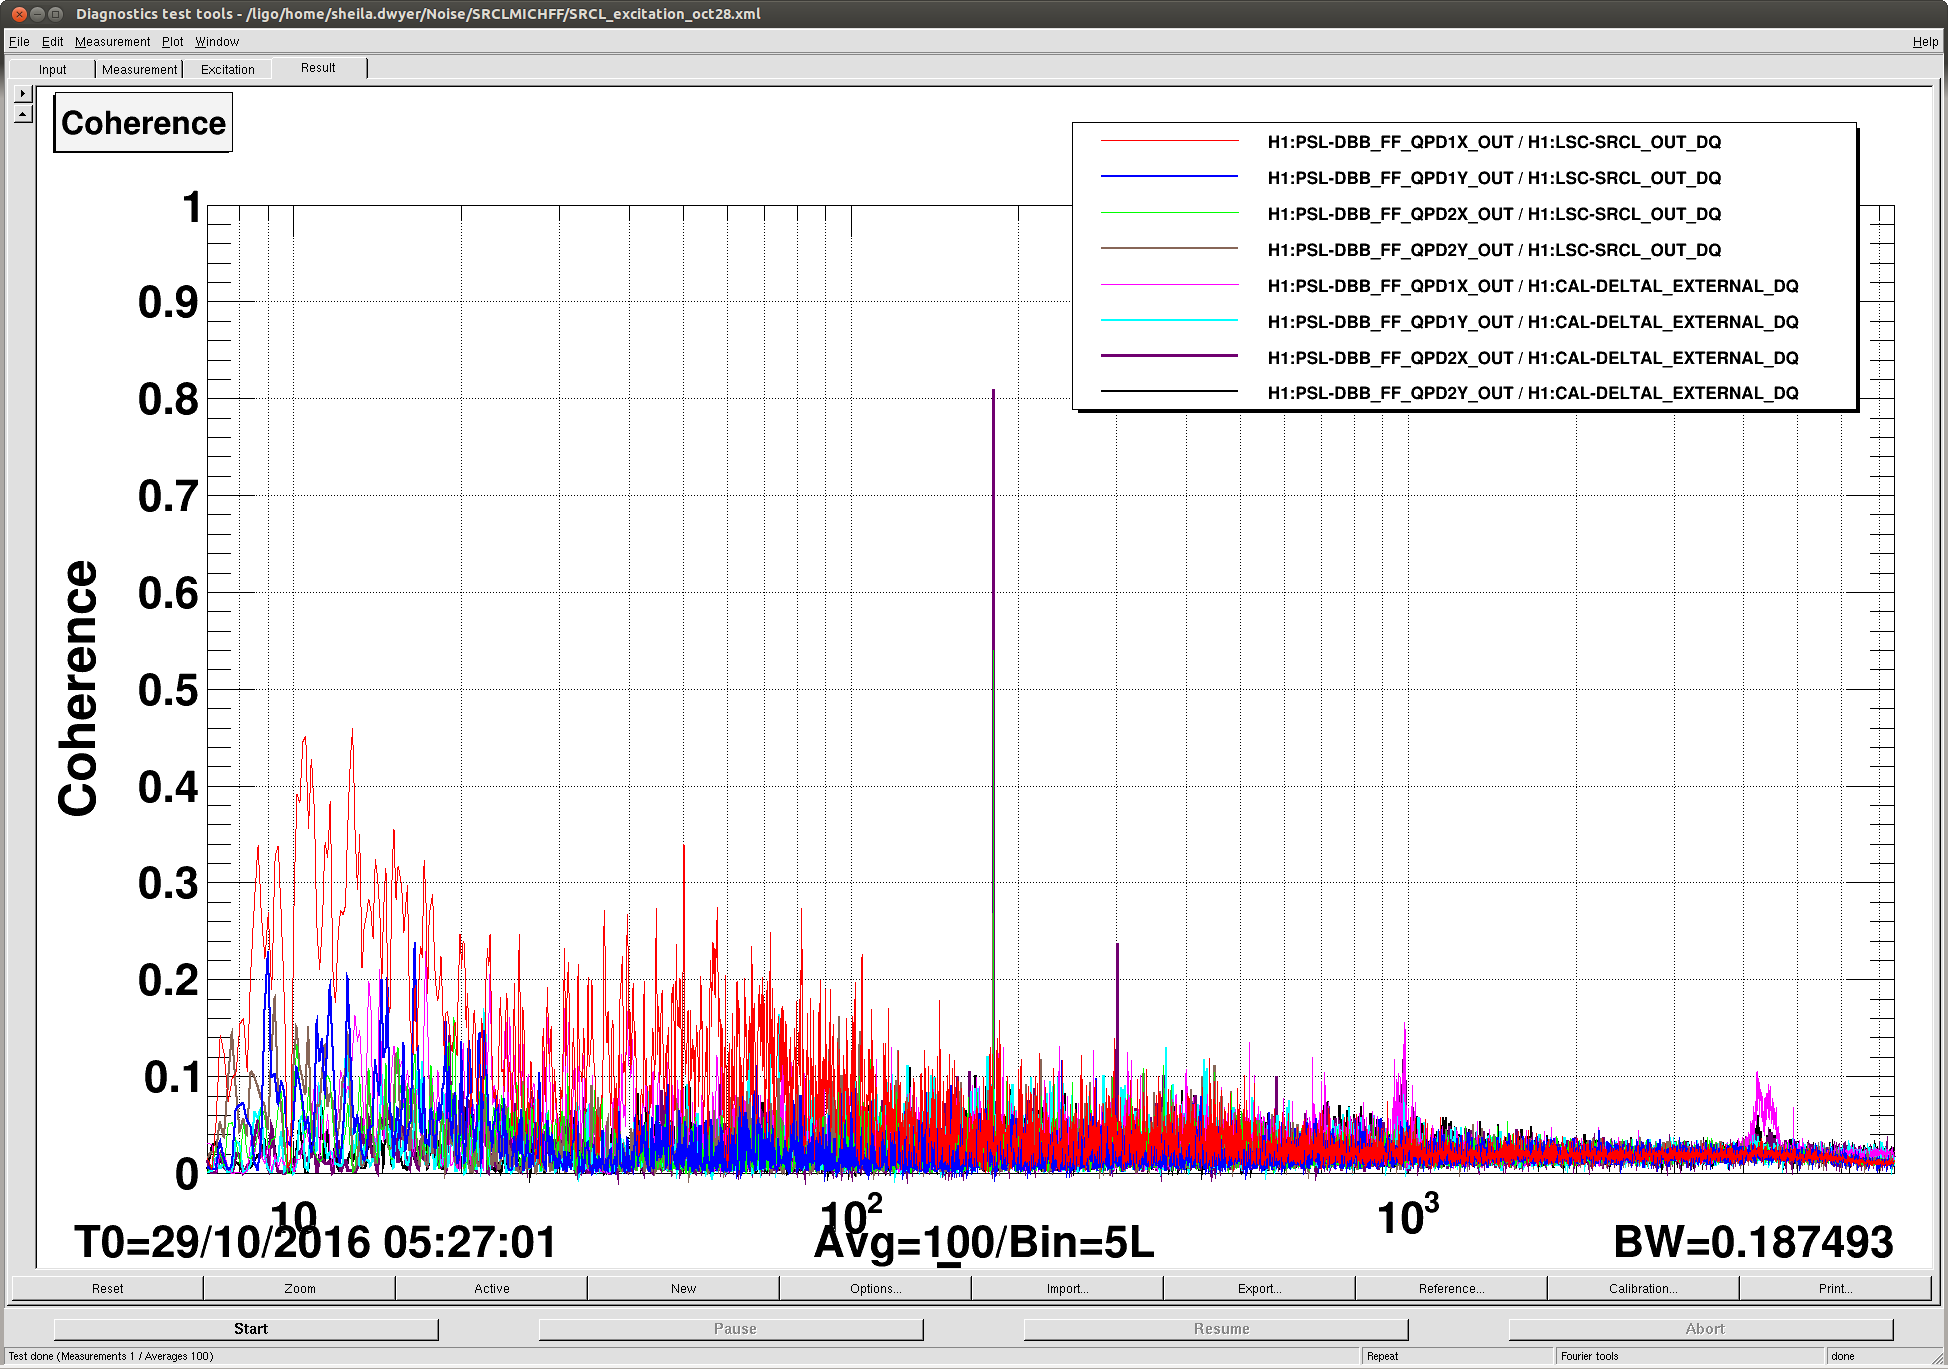Click the Coherence plot title box
The height and width of the screenshot is (1369, 1948).
pos(143,122)
